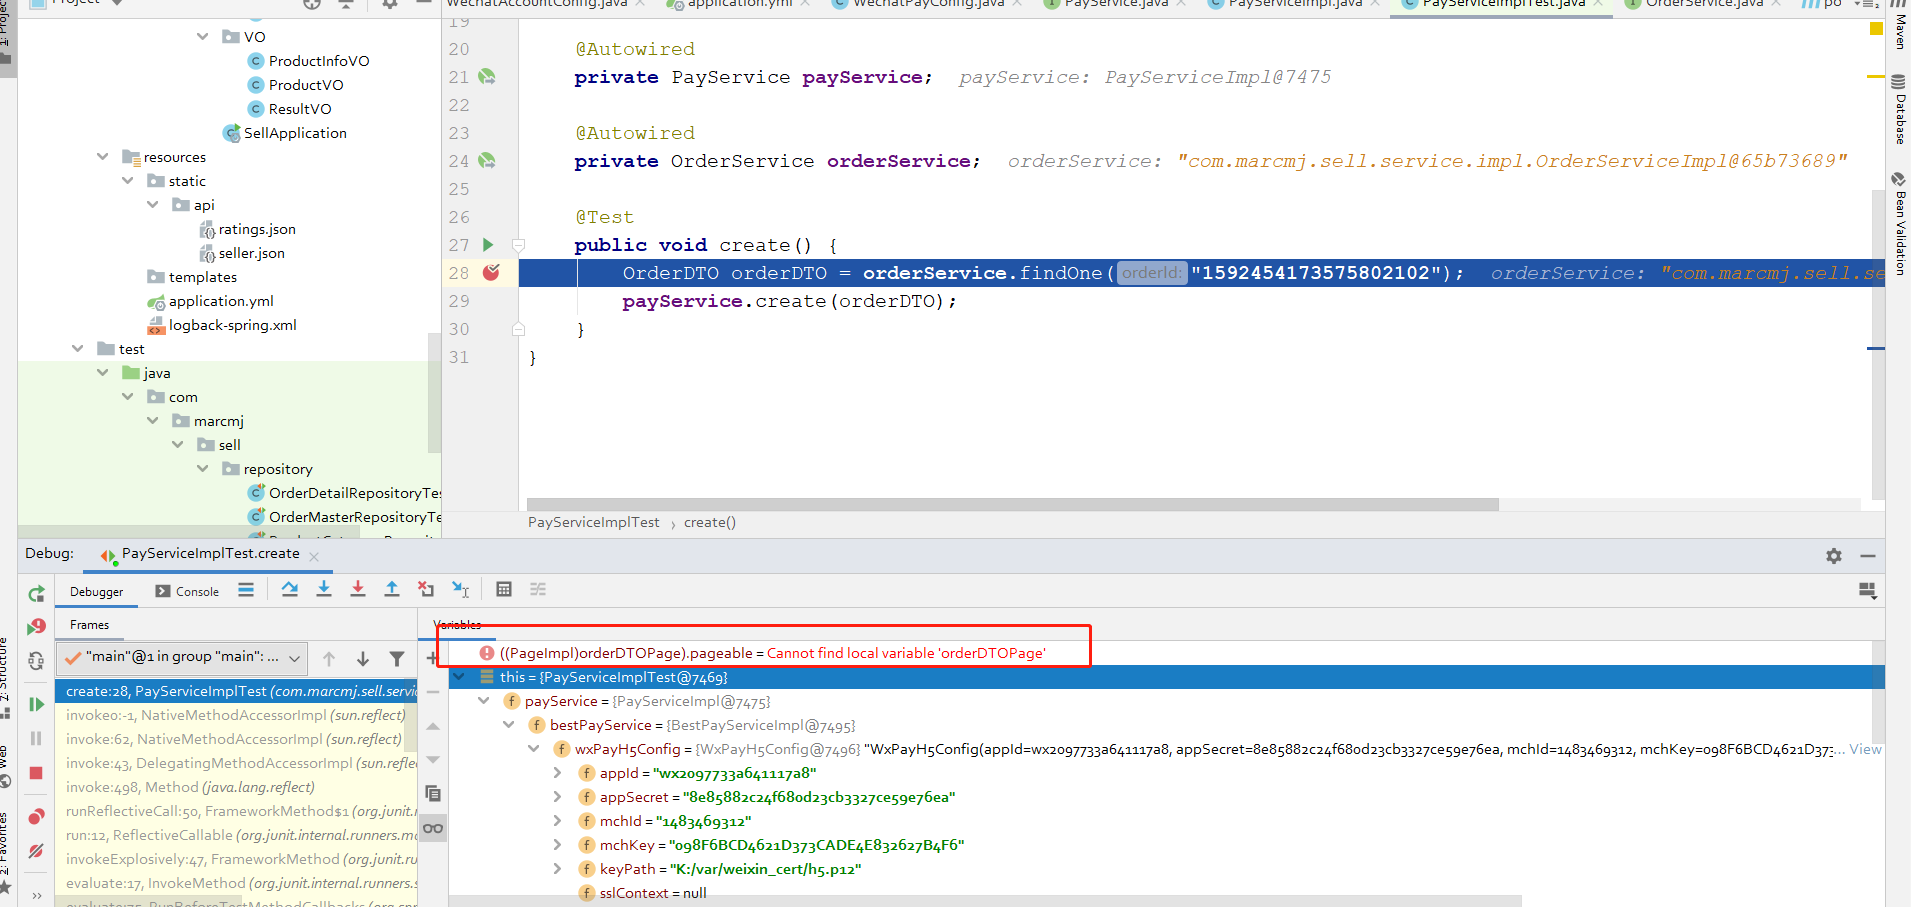This screenshot has width=1911, height=907.
Task: Click the Pause Program icon
Action: tap(36, 739)
